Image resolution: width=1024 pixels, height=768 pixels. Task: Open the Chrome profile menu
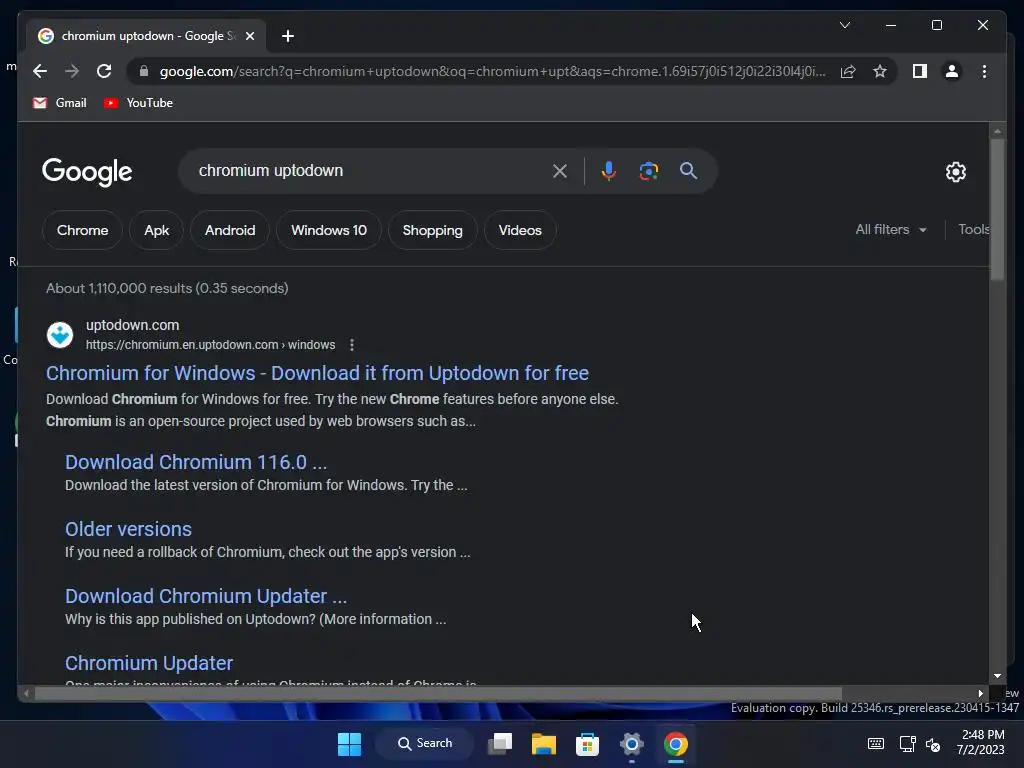click(952, 71)
